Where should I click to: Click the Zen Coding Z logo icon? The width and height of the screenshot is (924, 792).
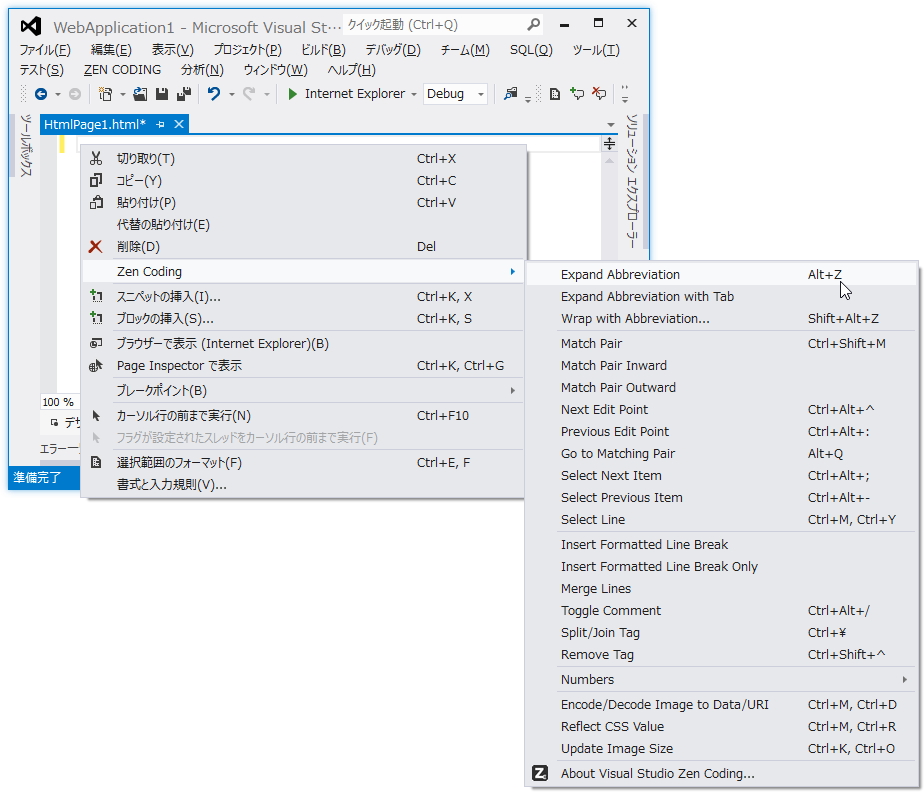(538, 773)
